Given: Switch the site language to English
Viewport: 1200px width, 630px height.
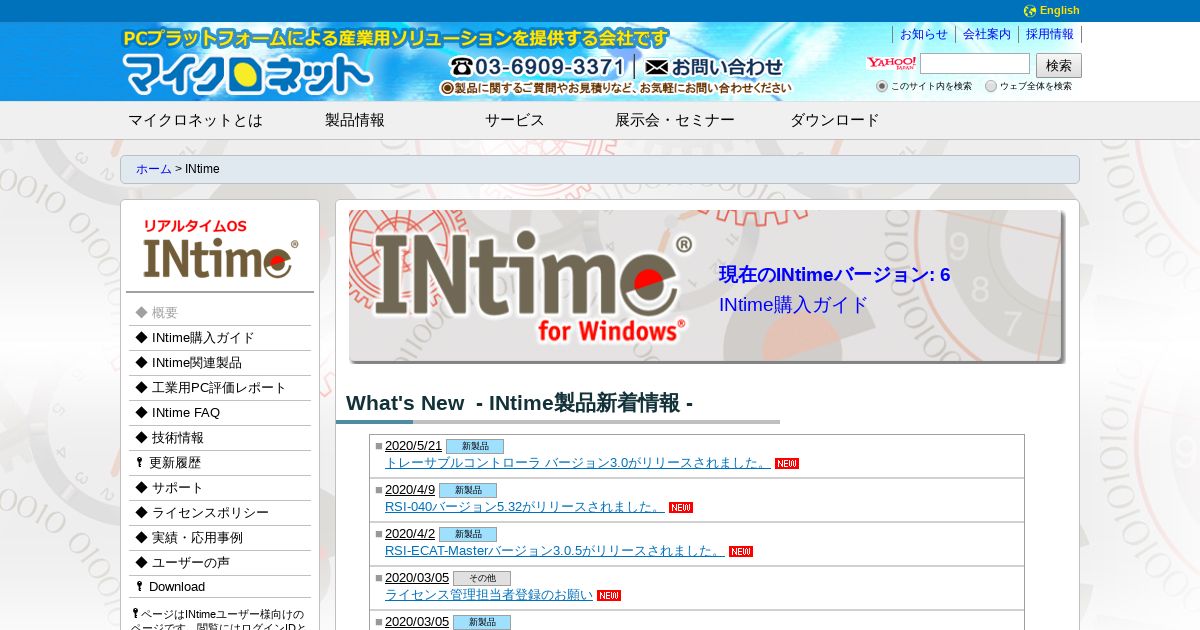Looking at the screenshot, I should pos(1059,11).
